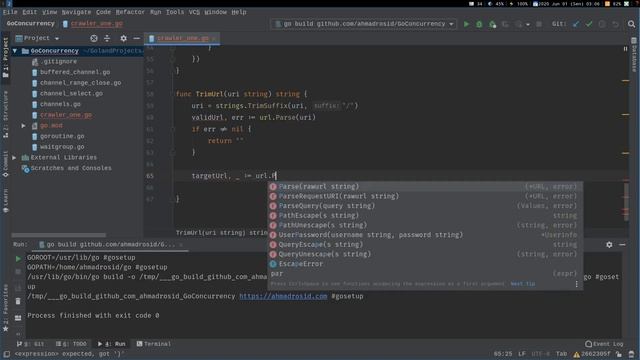Collapse GoConcurrency root folder
The image size is (640, 360).
(x=15, y=51)
